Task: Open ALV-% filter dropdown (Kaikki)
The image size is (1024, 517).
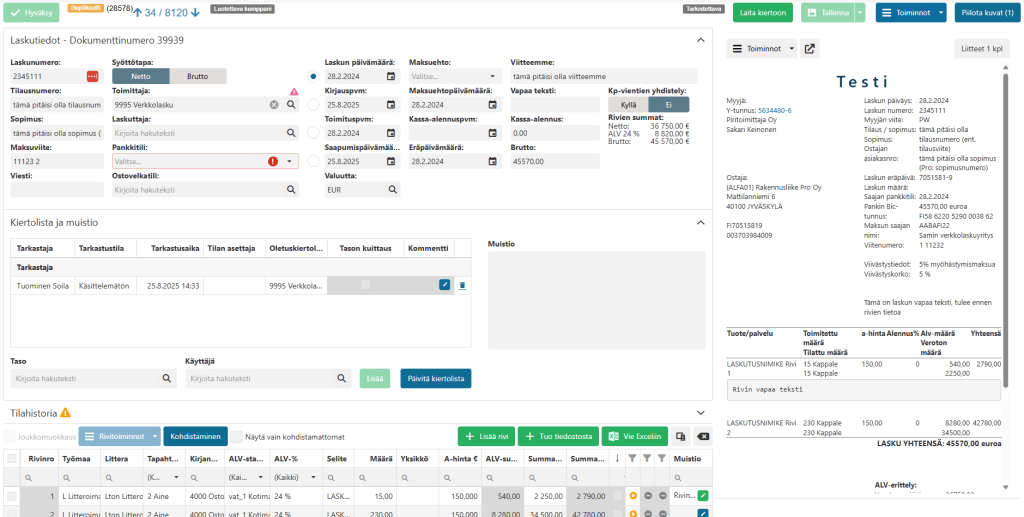Action: 293,477
